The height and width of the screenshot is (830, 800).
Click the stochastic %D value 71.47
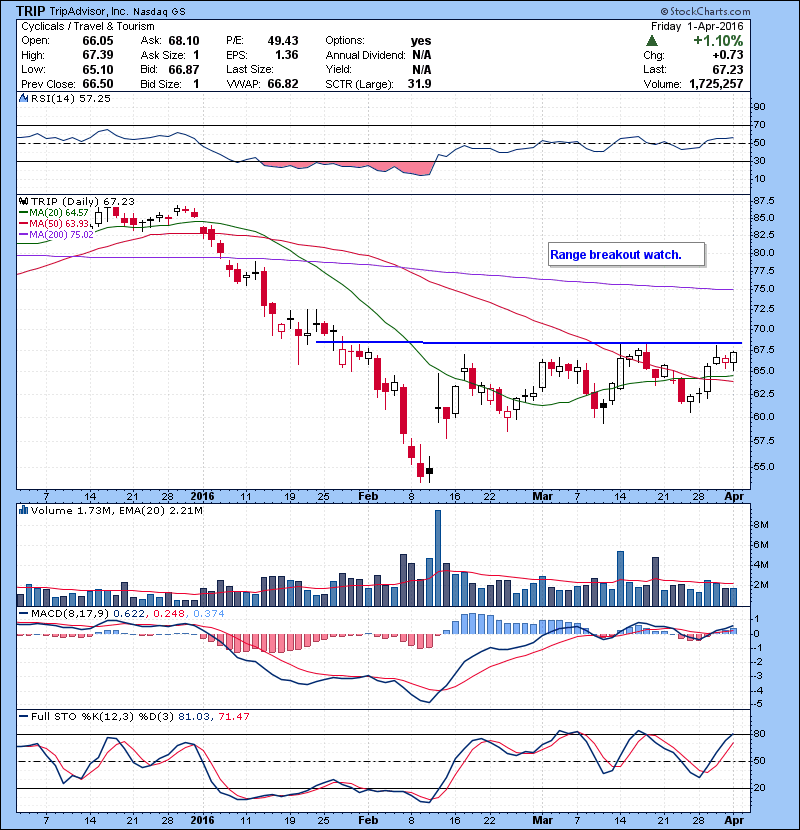click(x=233, y=716)
